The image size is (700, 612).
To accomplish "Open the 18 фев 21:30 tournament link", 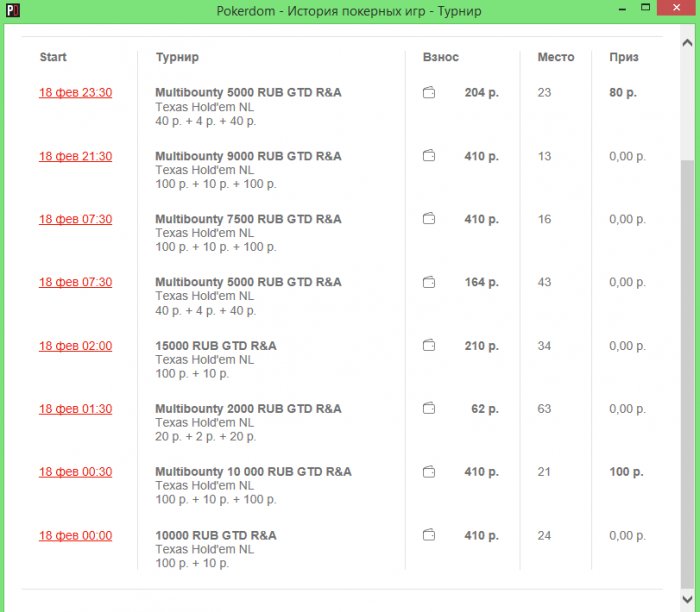I will 75,156.
